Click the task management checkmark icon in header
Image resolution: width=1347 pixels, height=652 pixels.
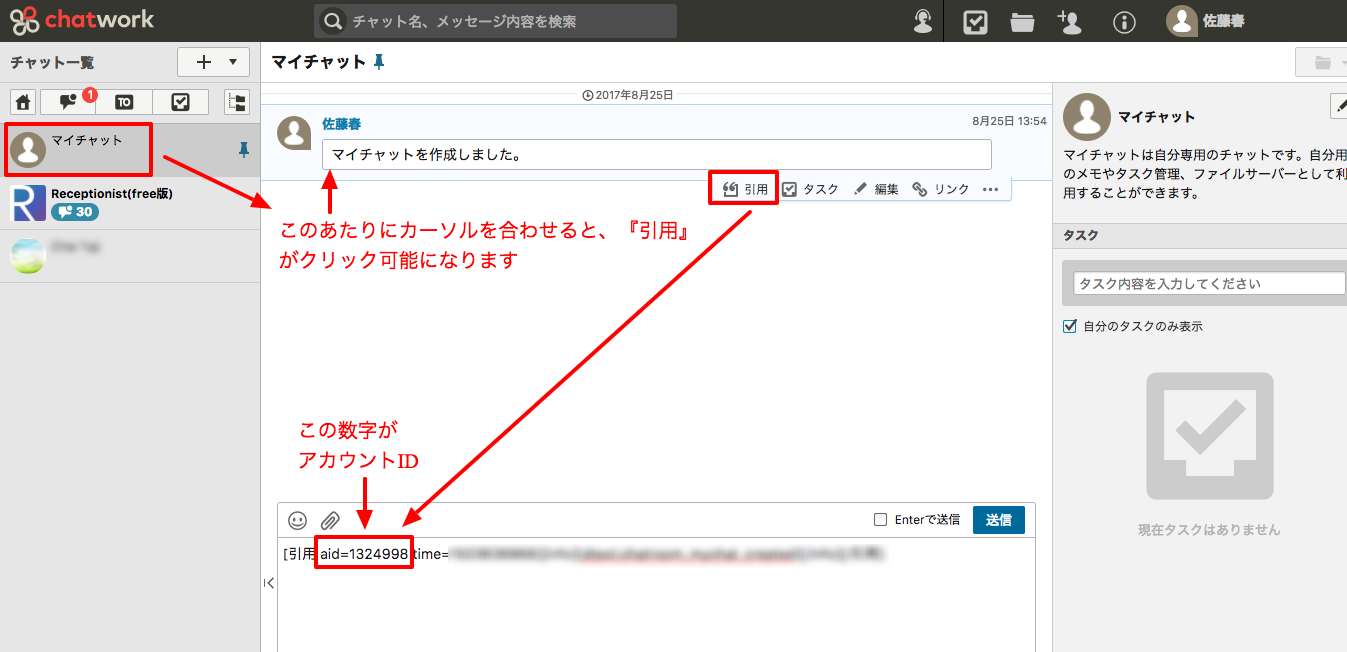coord(975,22)
